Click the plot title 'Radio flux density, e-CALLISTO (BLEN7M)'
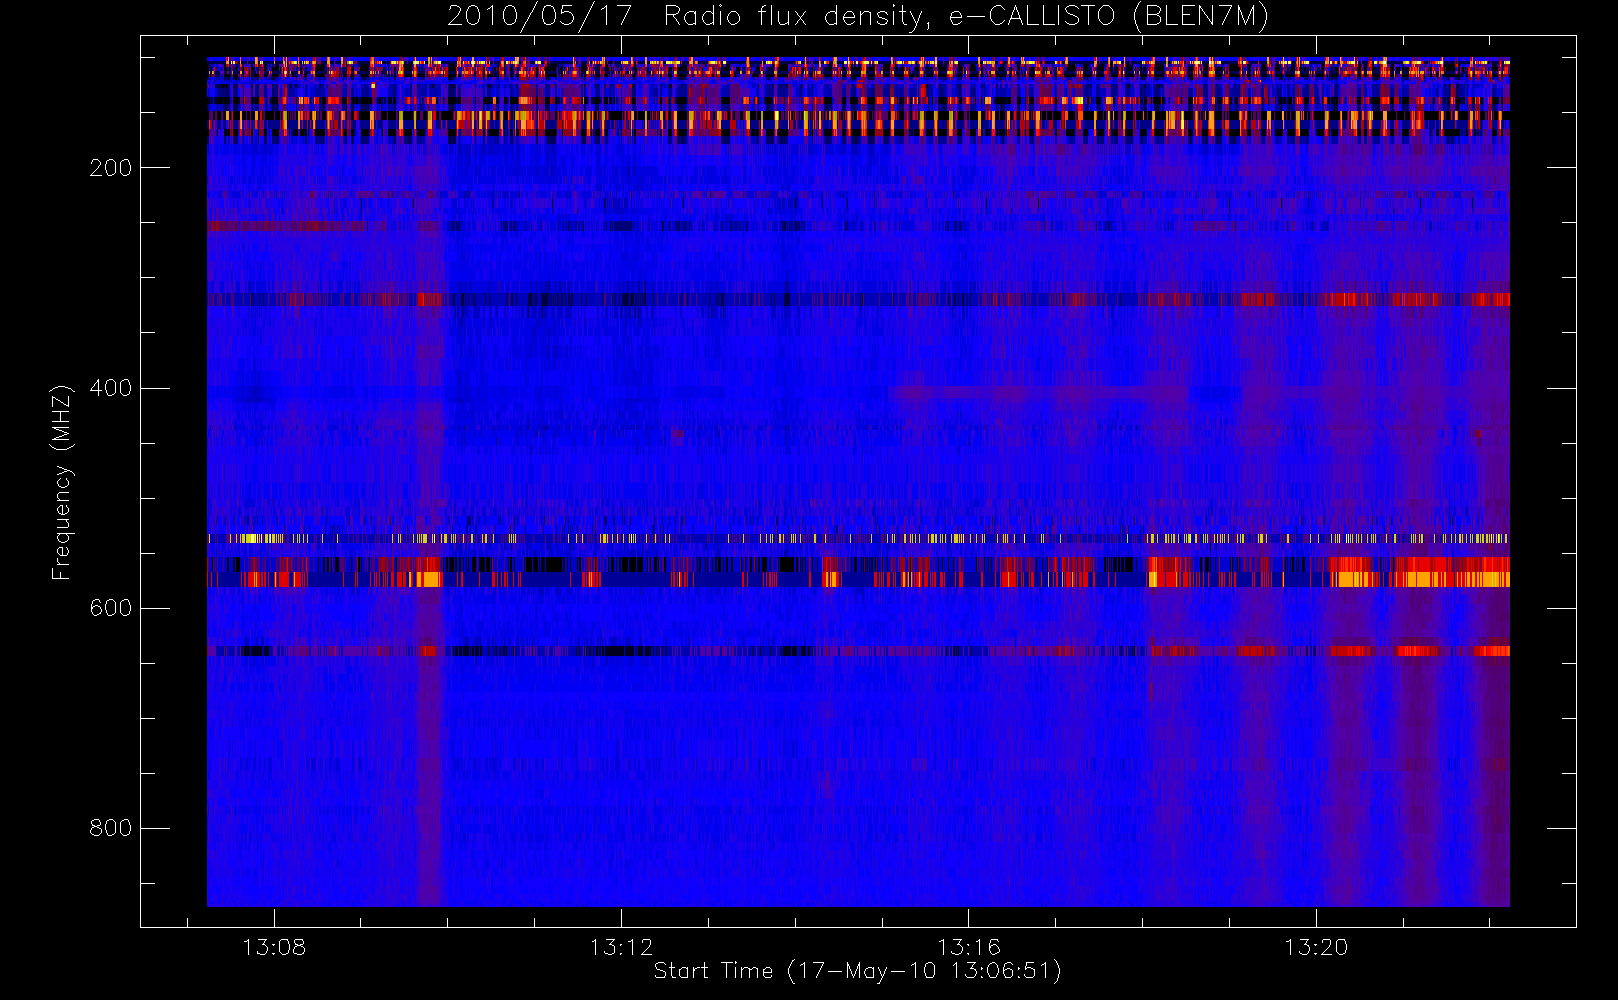Screen dimensions: 1618x1000 coord(966,16)
